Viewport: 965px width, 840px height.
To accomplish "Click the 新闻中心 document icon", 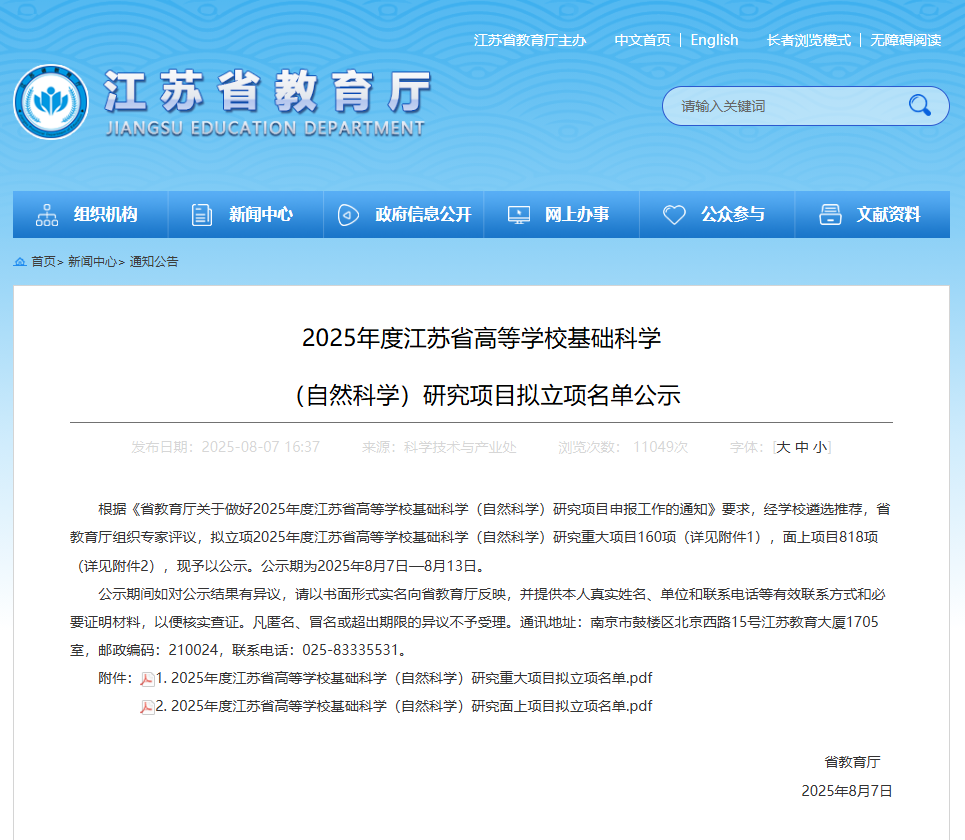I will click(x=202, y=215).
